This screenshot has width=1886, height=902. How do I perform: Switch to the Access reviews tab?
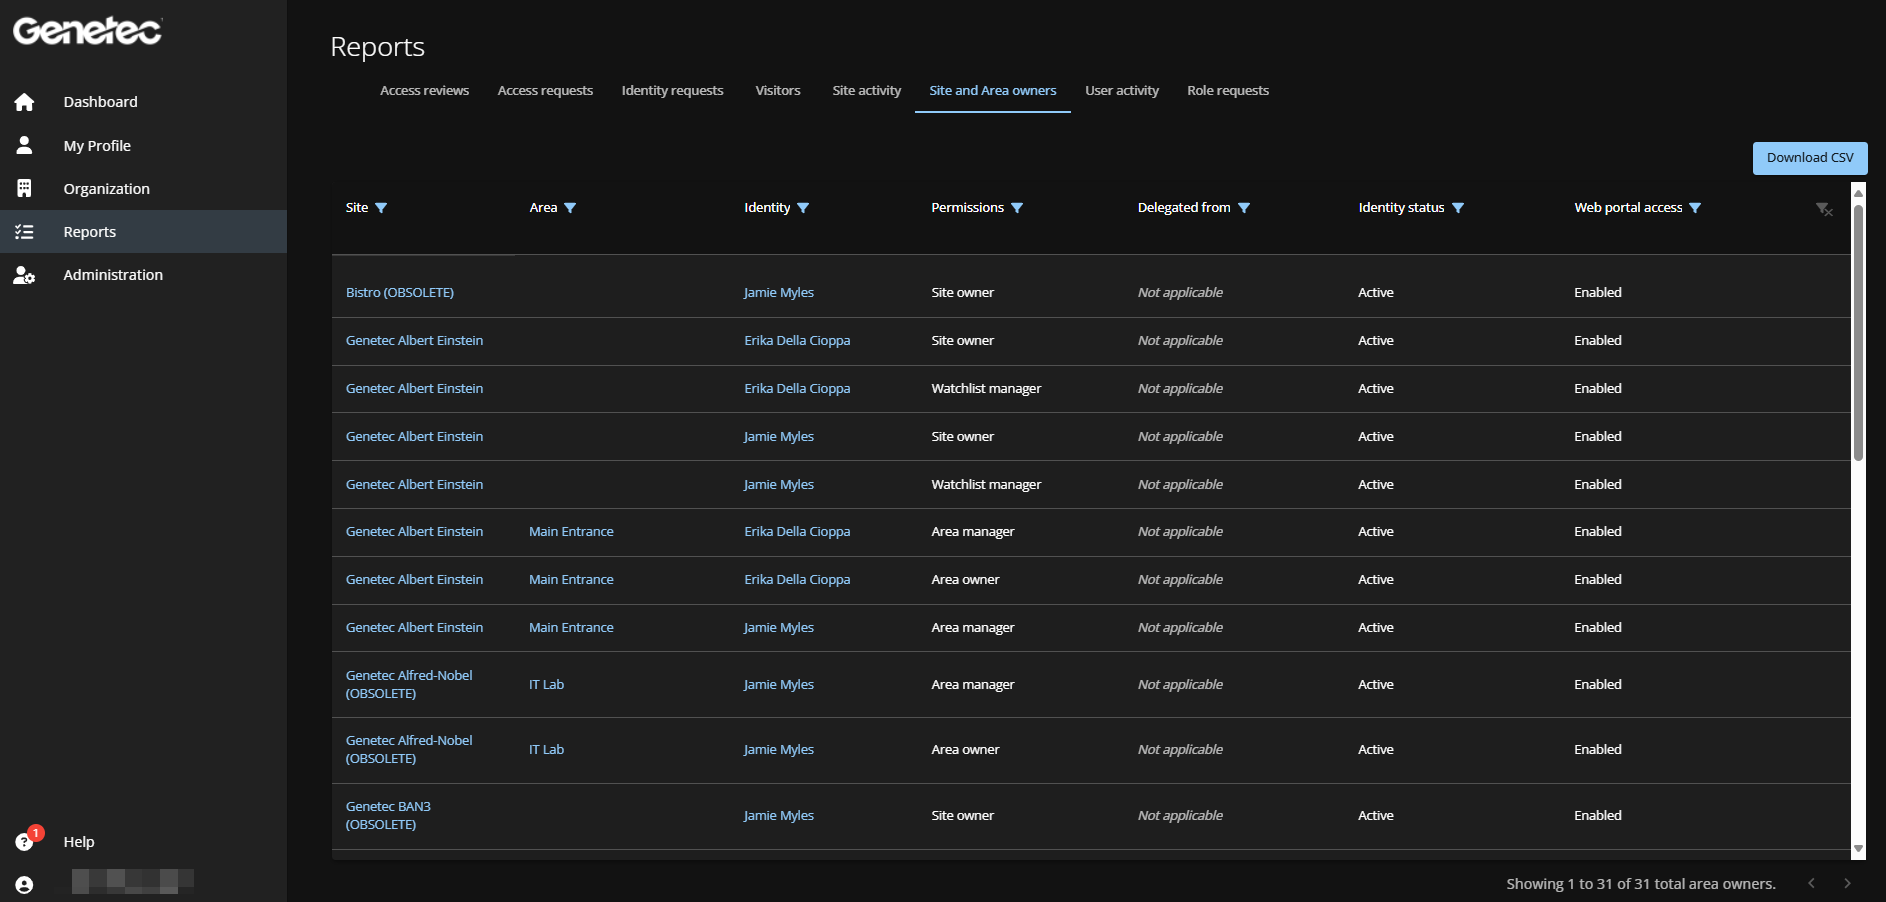[x=424, y=91]
